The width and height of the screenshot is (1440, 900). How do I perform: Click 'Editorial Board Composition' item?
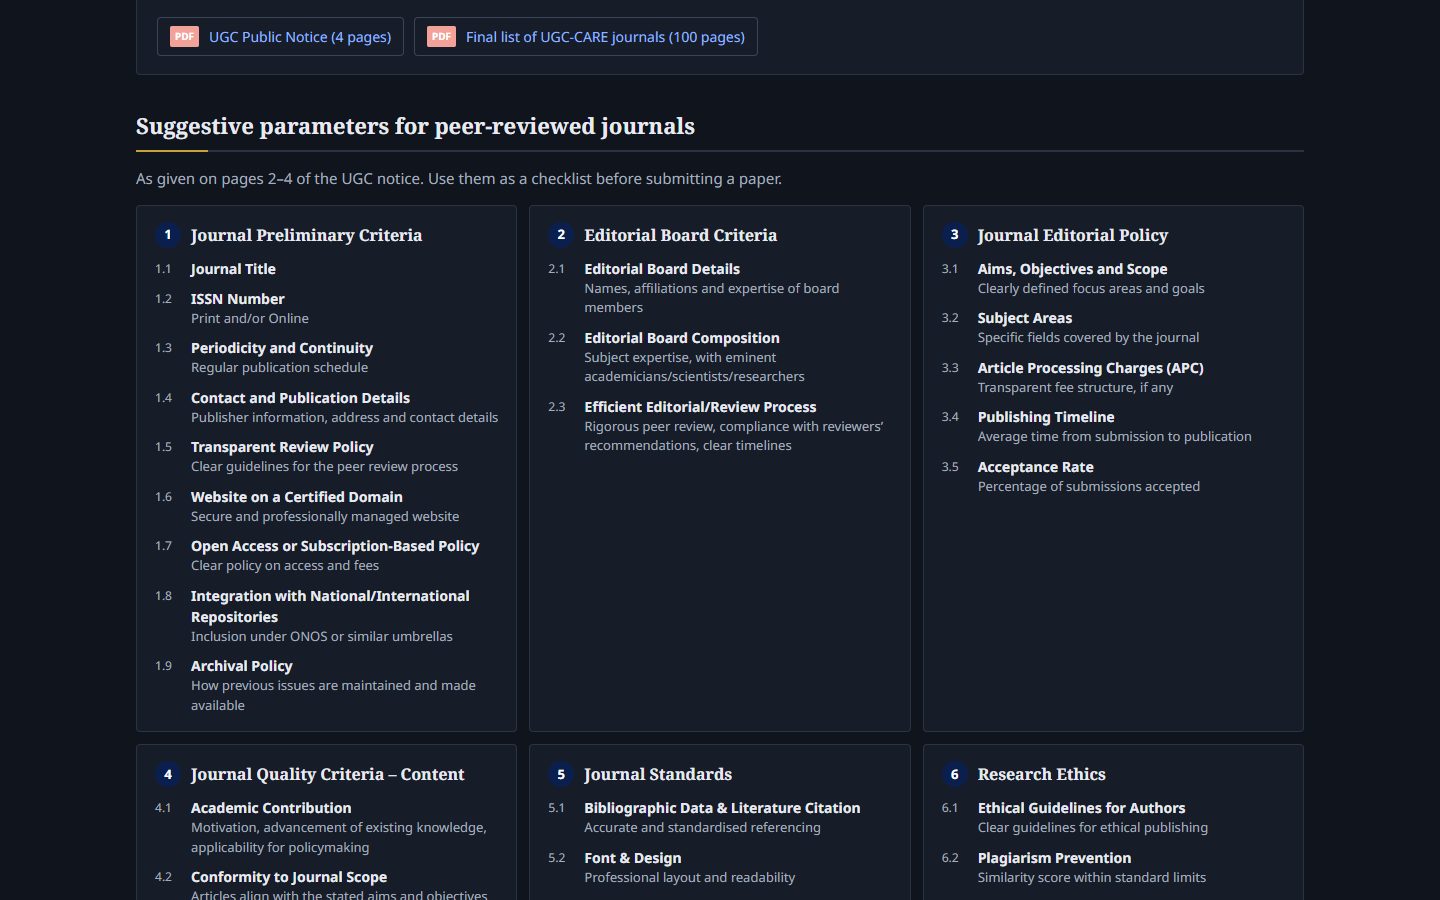(x=682, y=338)
